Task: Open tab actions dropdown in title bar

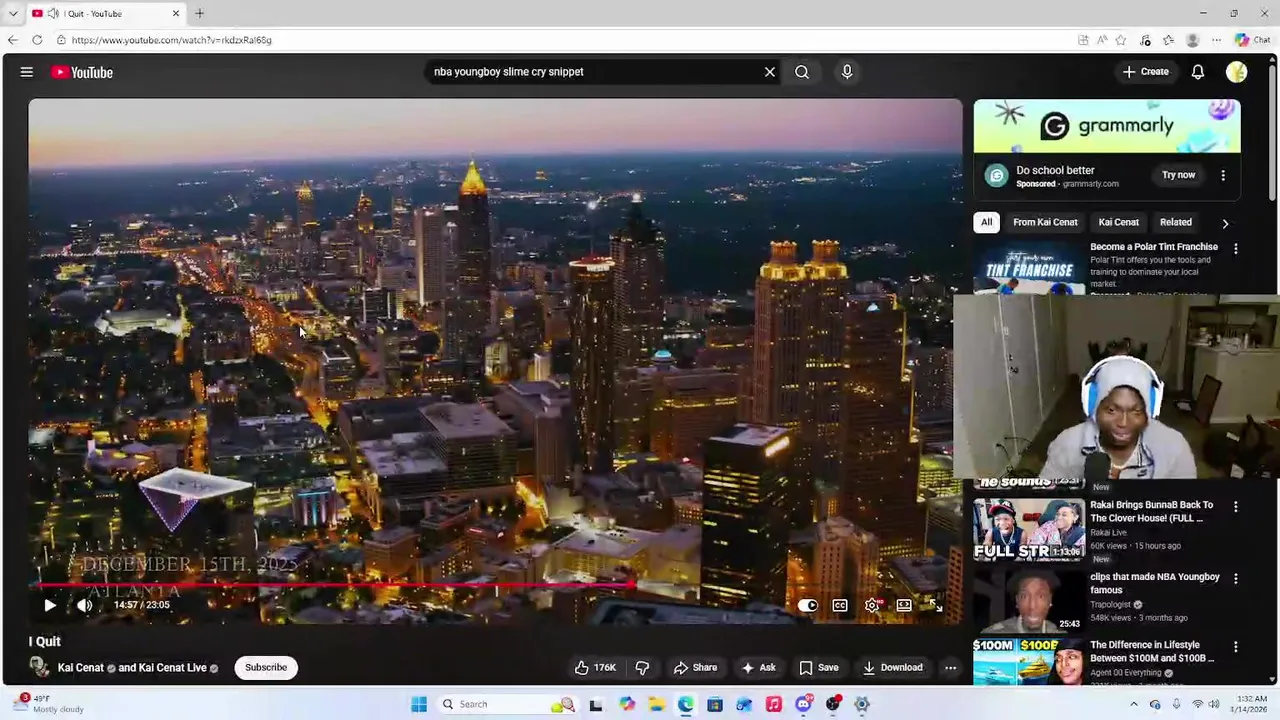Action: tap(13, 13)
